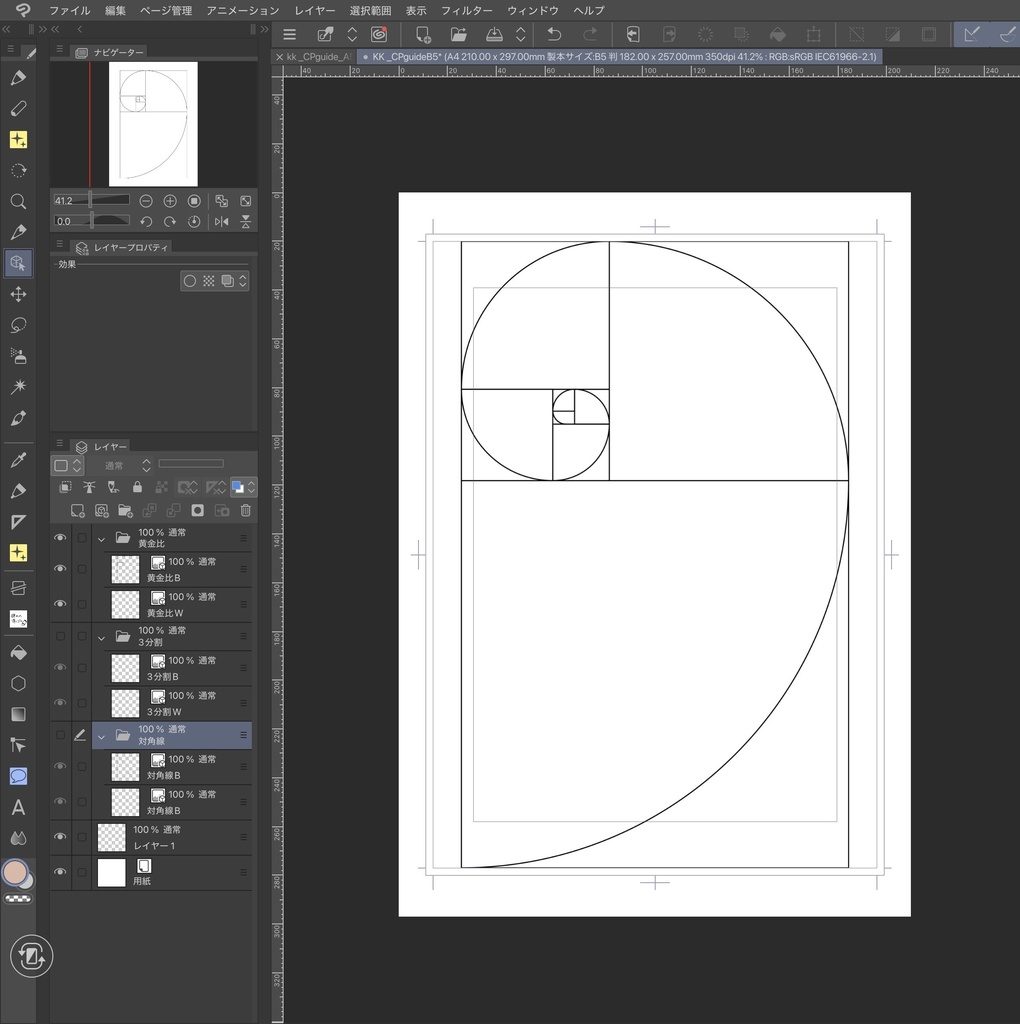This screenshot has width=1020, height=1024.
Task: Click new layer folder icon
Action: pos(125,511)
